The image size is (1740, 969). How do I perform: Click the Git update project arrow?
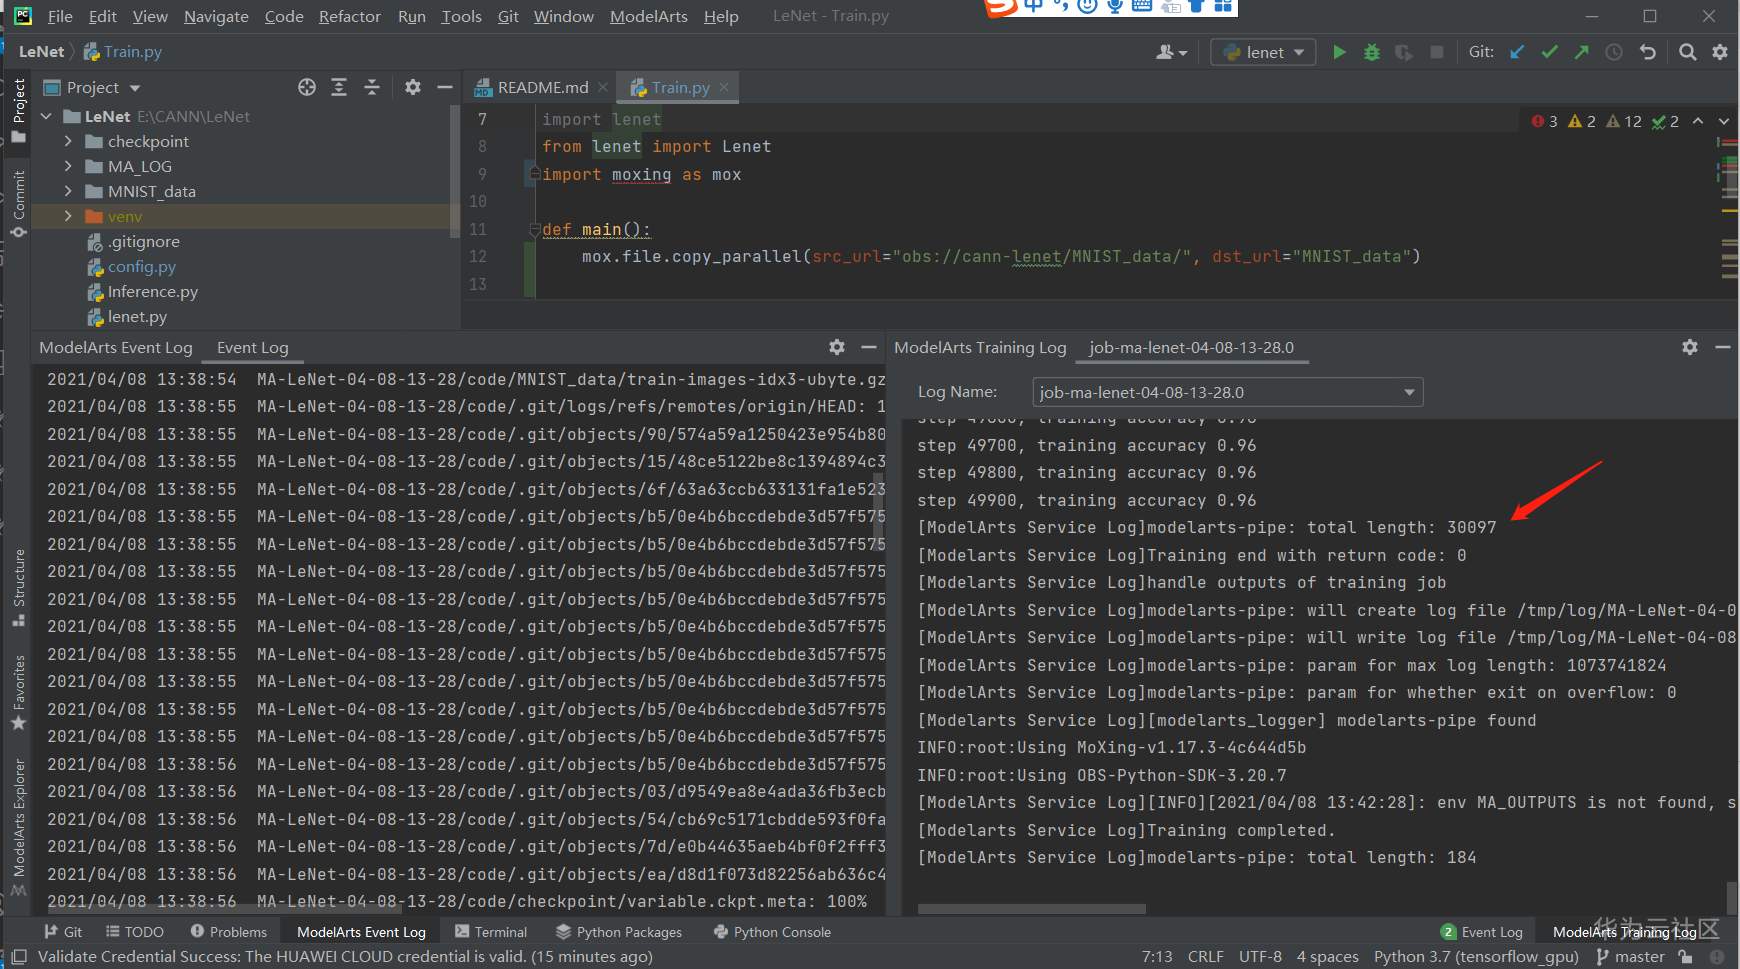(x=1517, y=52)
